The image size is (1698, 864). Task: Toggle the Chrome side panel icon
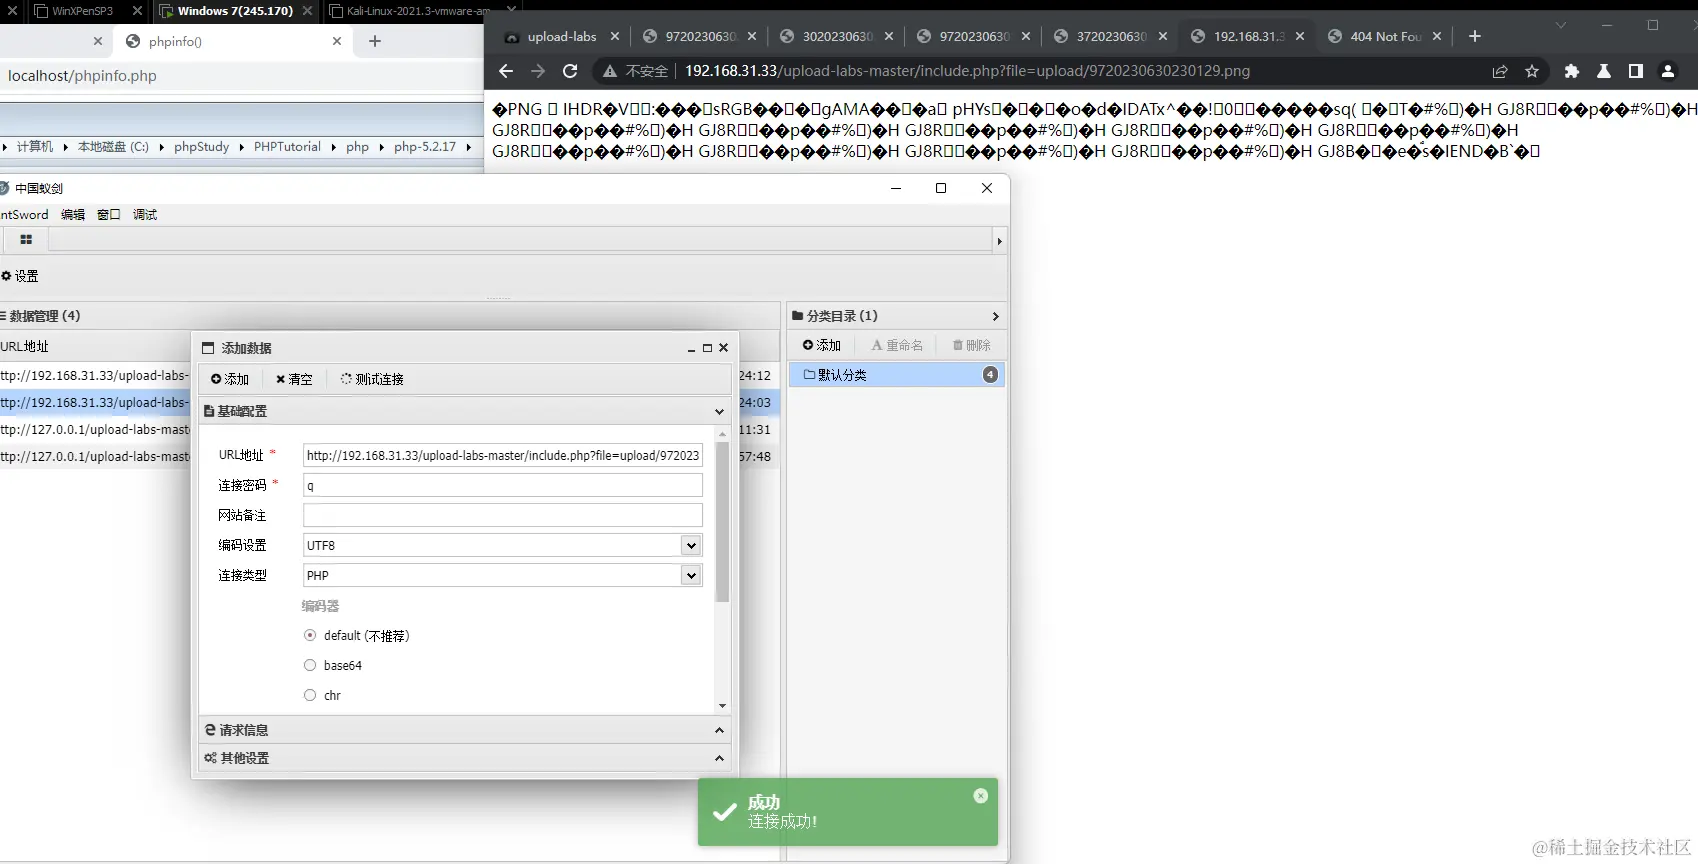click(1636, 71)
